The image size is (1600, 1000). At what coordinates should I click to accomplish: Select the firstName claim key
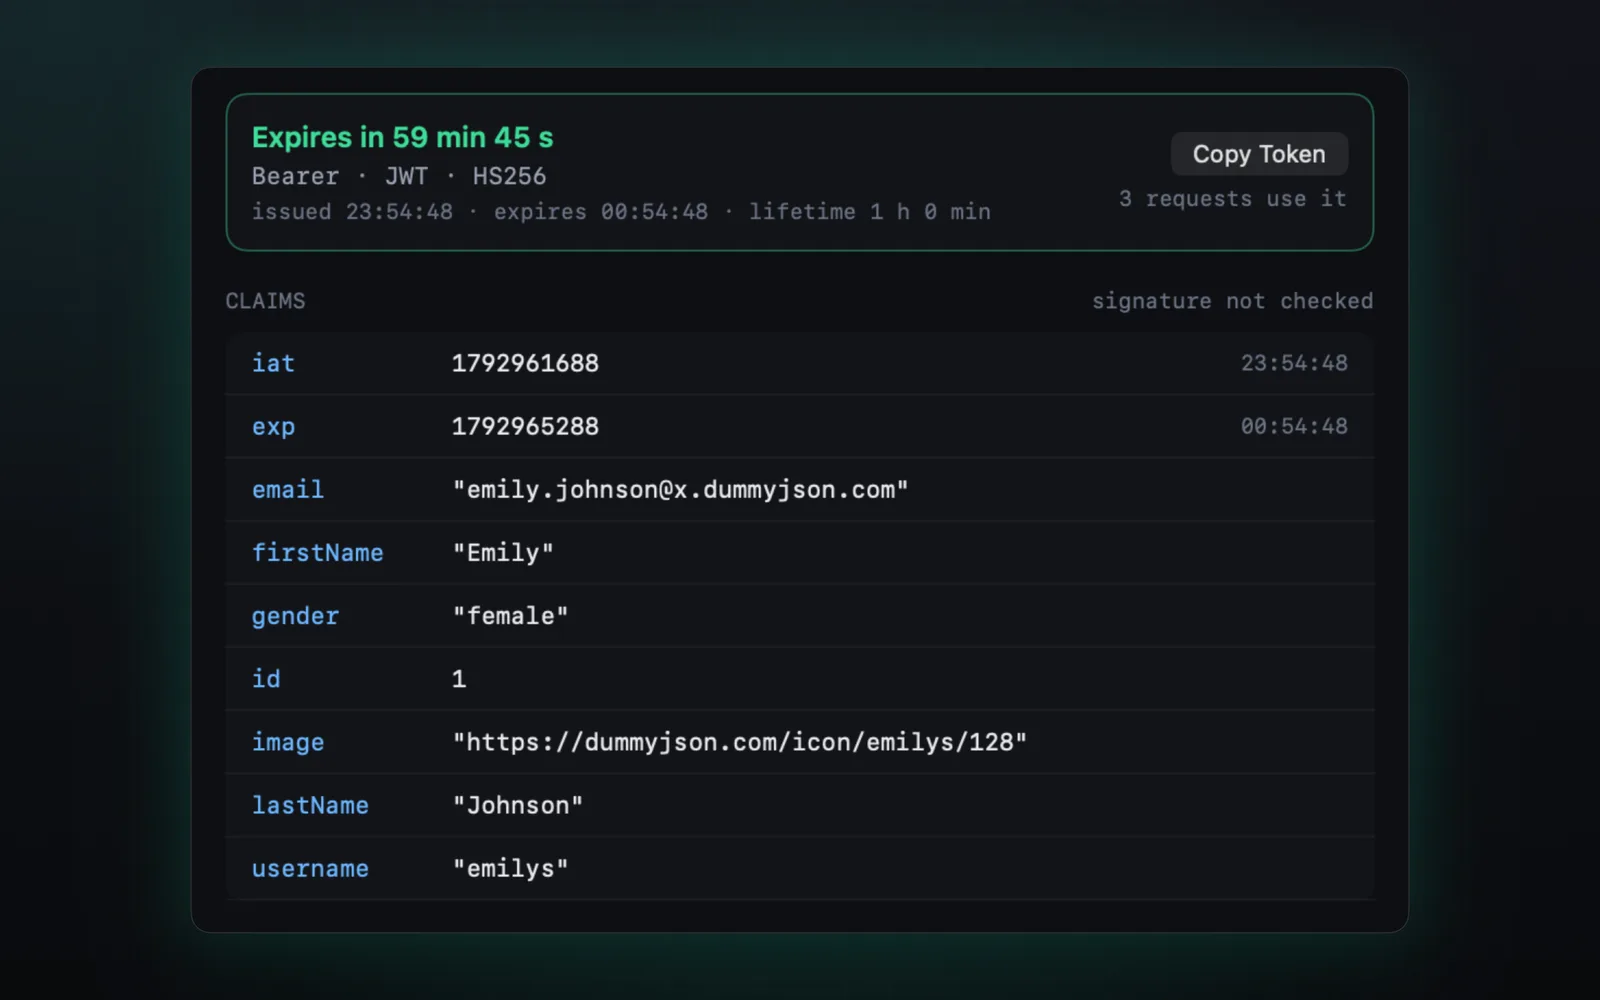317,552
